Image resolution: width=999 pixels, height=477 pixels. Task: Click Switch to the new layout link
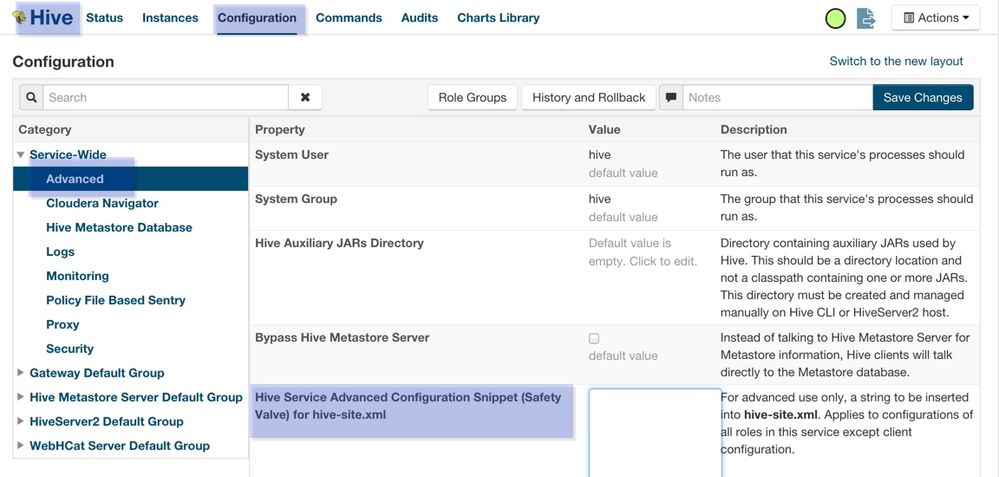click(x=896, y=61)
